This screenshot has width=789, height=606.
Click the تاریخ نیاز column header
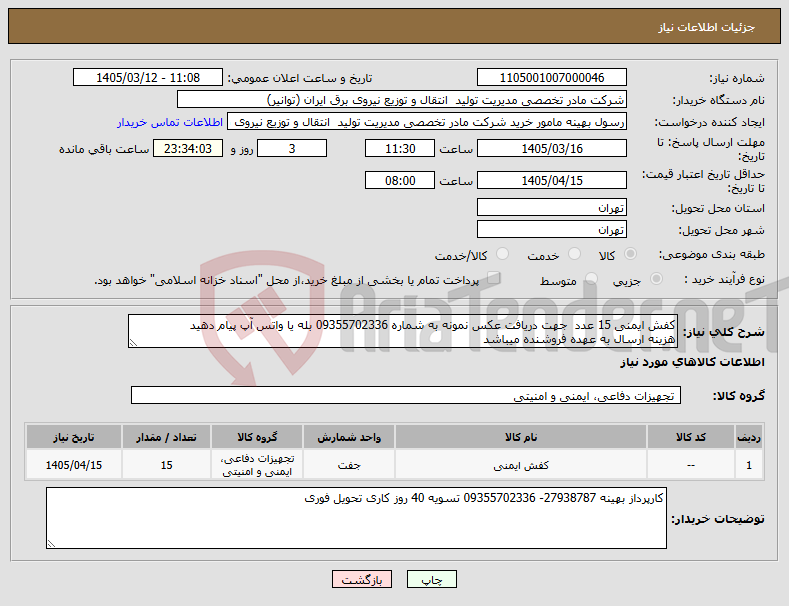(73, 437)
